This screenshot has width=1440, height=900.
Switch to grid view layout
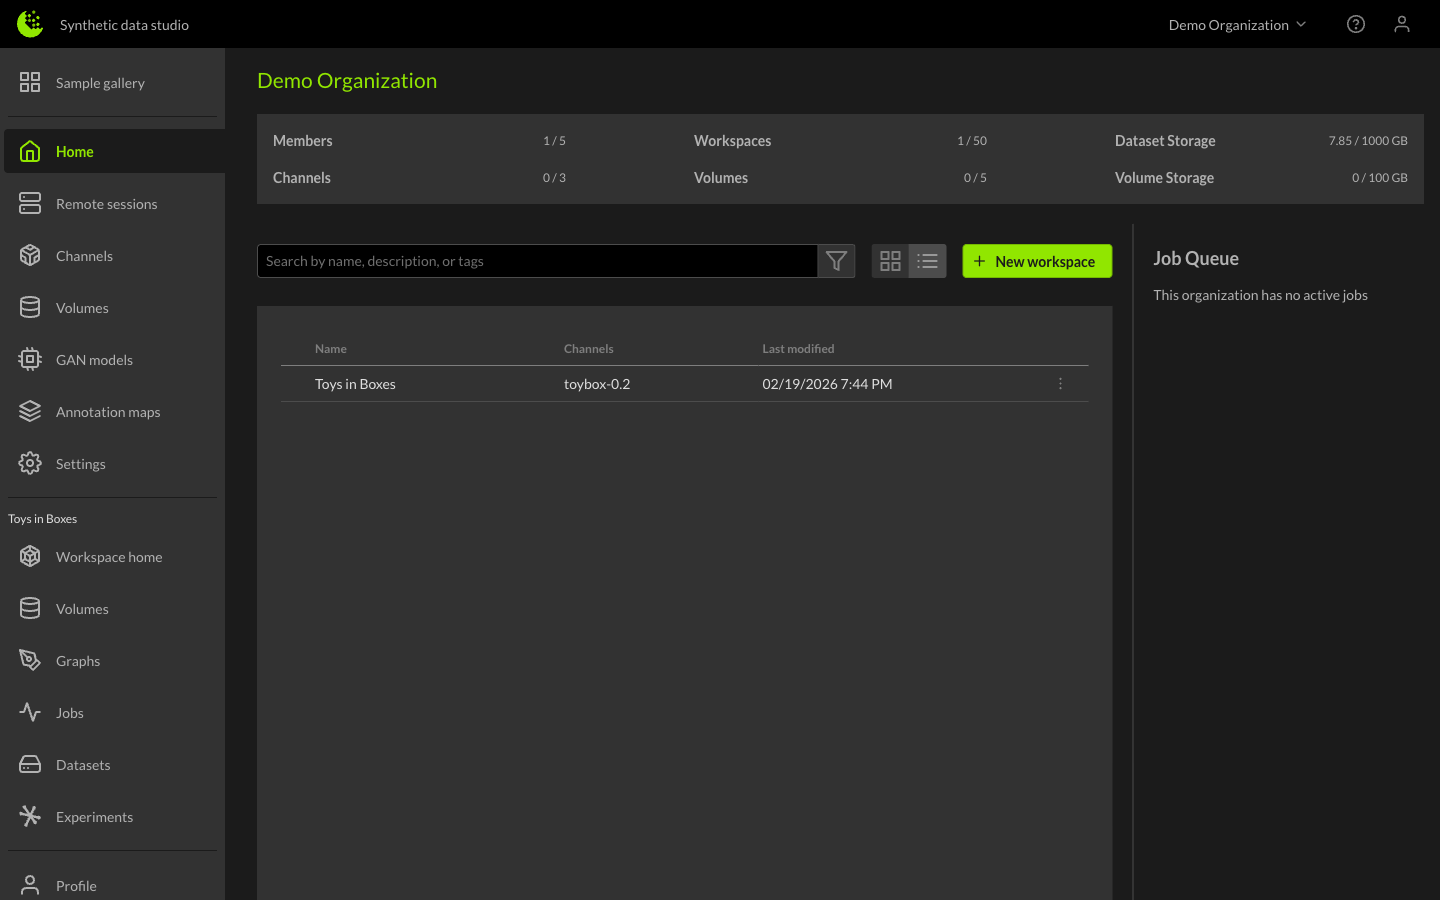click(890, 261)
